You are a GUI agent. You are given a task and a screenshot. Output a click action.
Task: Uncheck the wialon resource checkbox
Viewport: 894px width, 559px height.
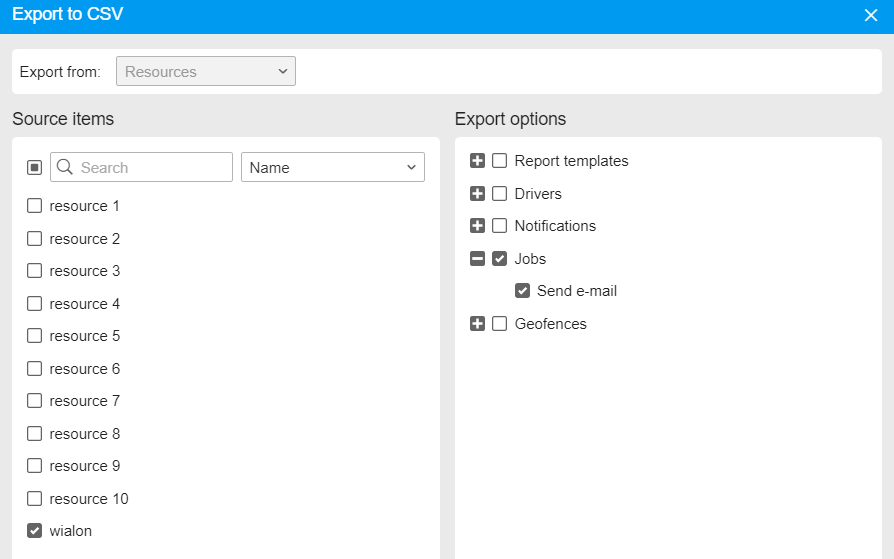pyautogui.click(x=34, y=531)
